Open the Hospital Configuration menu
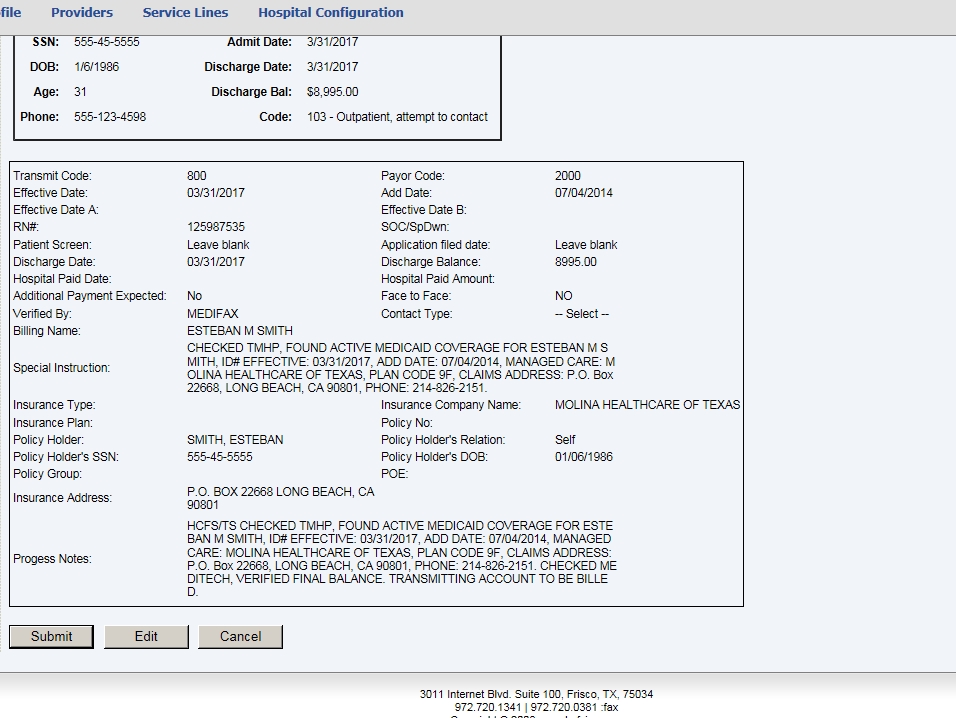 pos(330,13)
